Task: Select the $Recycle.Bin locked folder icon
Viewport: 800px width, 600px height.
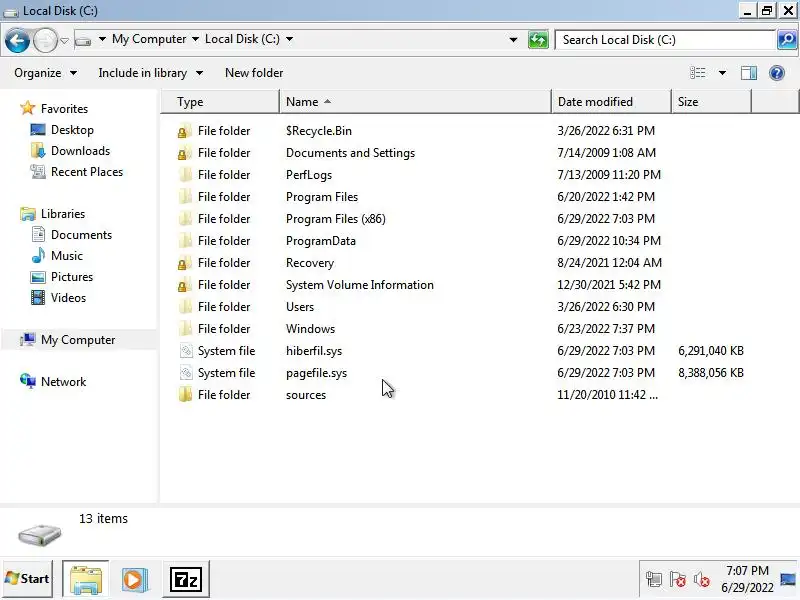Action: point(185,131)
